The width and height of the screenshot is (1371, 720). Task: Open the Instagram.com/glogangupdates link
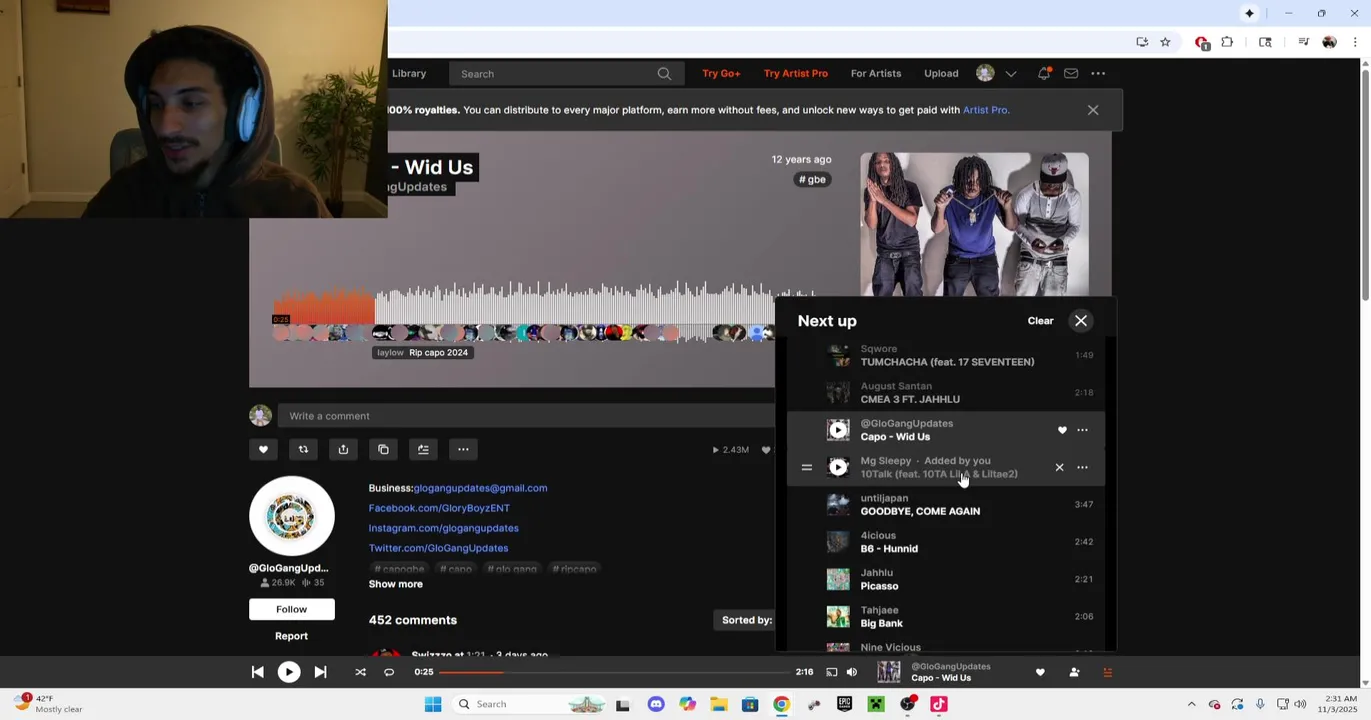(443, 528)
